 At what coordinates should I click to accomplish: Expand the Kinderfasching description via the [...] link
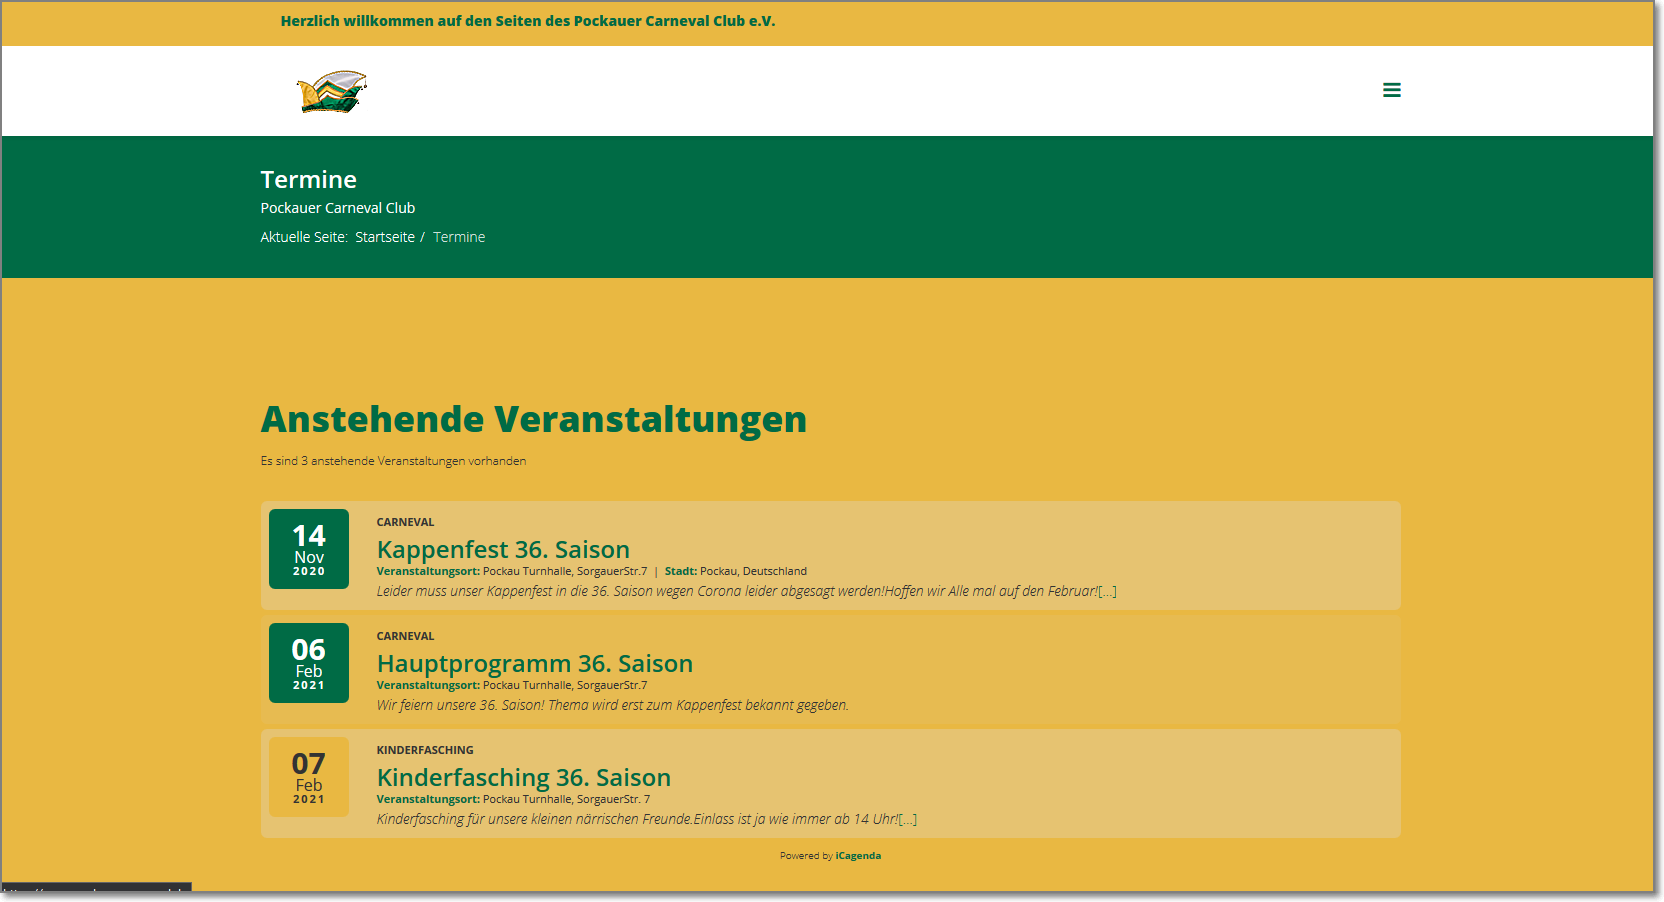coord(907,820)
